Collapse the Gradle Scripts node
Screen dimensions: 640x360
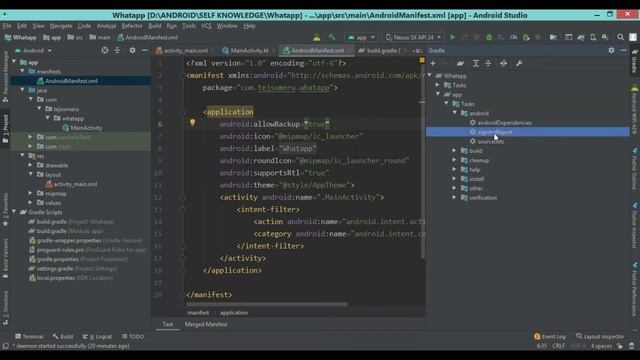(x=14, y=212)
